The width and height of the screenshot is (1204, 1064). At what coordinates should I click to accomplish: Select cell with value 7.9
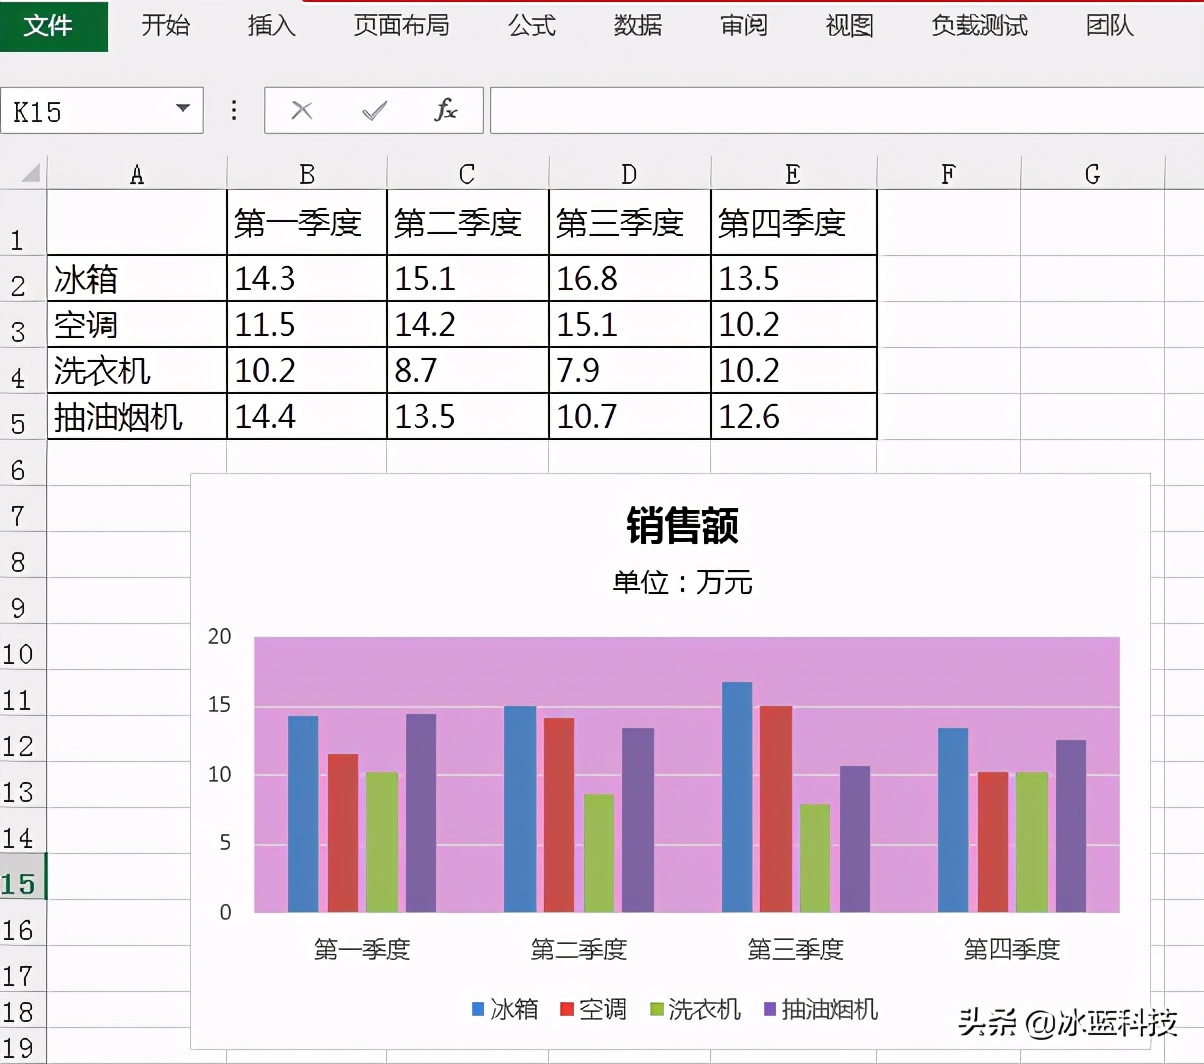(x=630, y=370)
